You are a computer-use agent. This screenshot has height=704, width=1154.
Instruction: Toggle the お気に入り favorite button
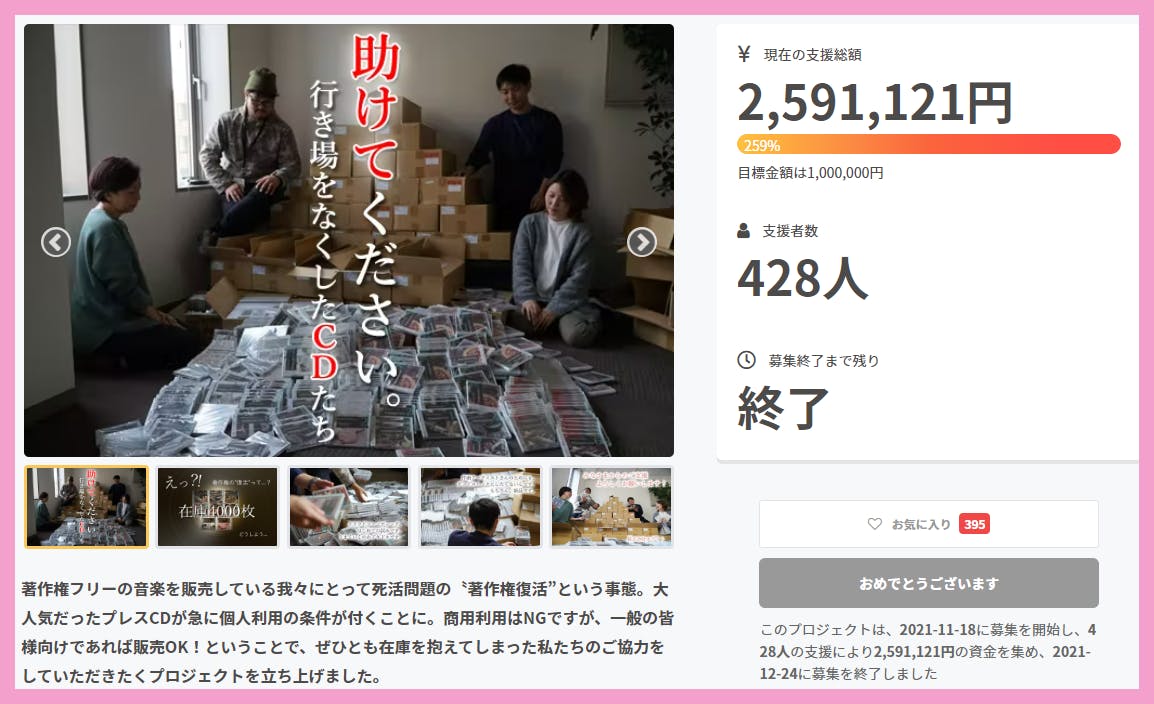click(x=929, y=524)
